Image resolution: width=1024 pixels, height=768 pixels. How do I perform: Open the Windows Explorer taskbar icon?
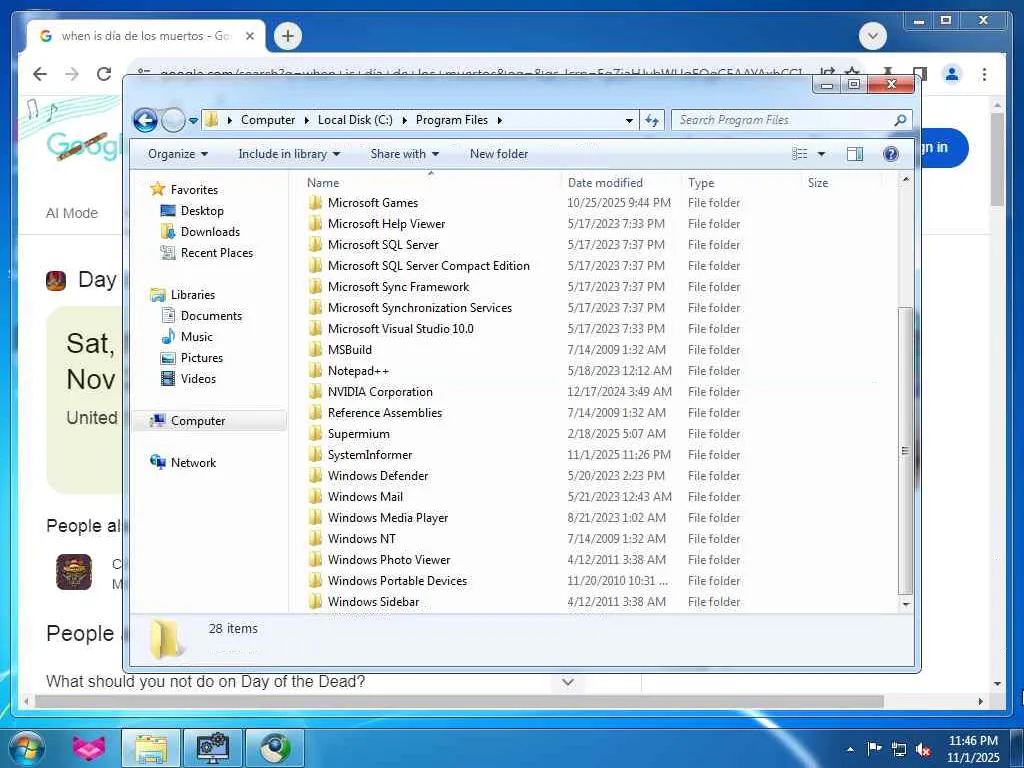click(151, 748)
